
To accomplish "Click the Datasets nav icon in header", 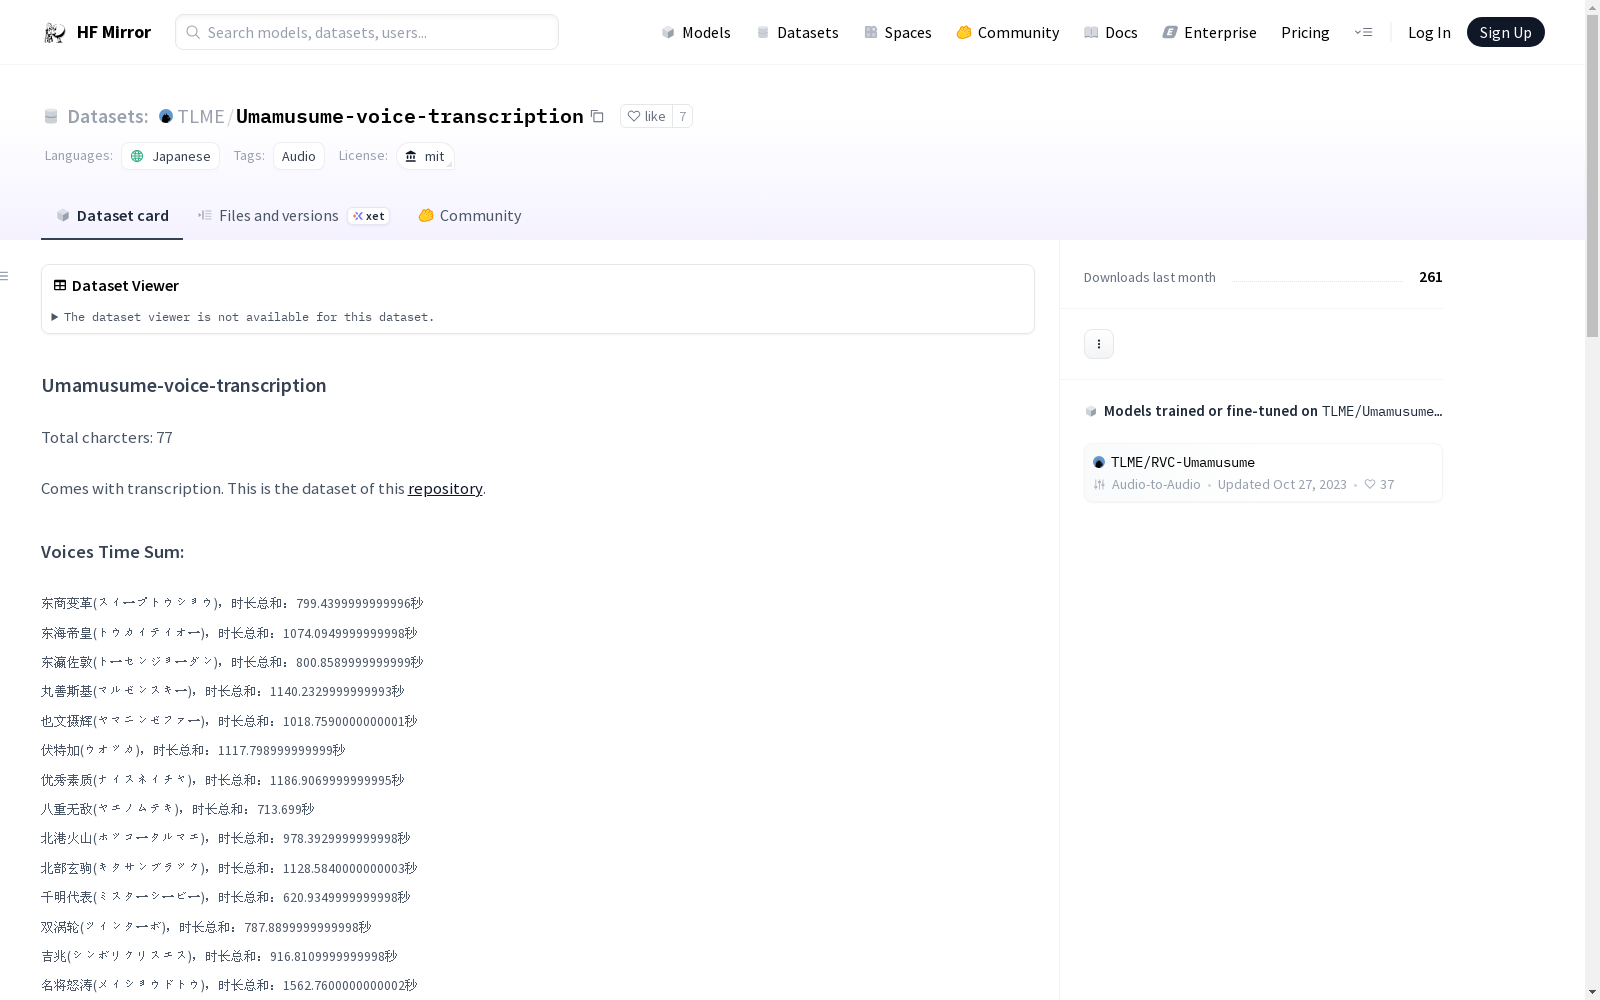I will coord(763,33).
